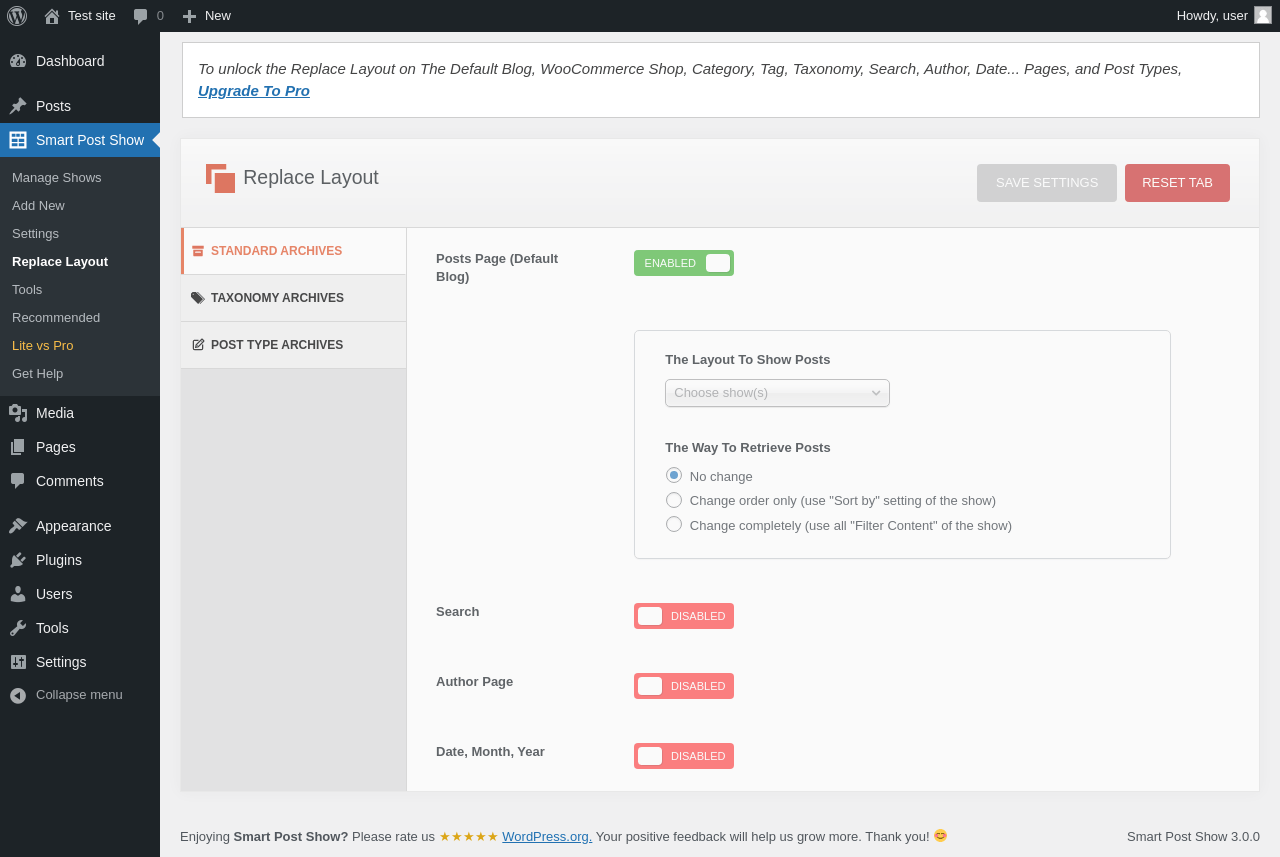Click the Pages icon in sidebar
The width and height of the screenshot is (1280, 857).
click(x=18, y=447)
